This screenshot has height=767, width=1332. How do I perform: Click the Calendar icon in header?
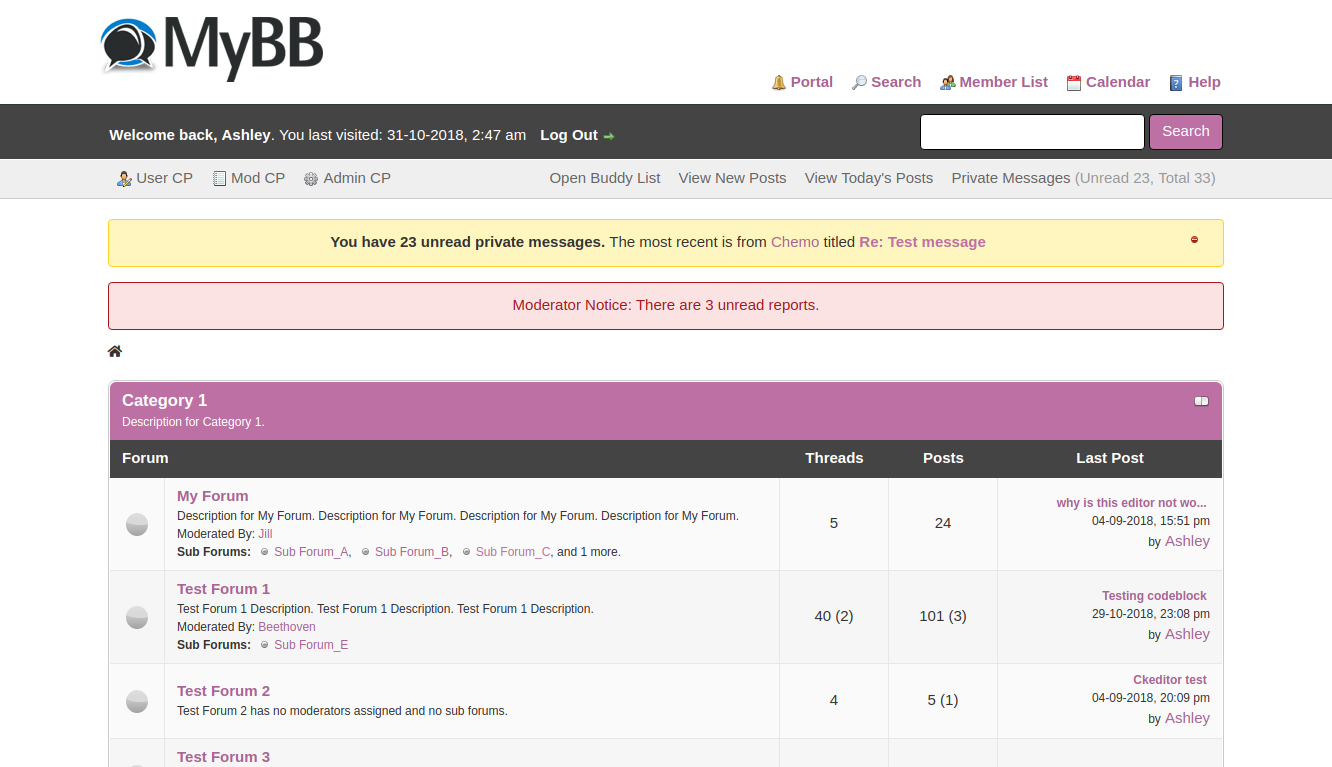click(1074, 83)
